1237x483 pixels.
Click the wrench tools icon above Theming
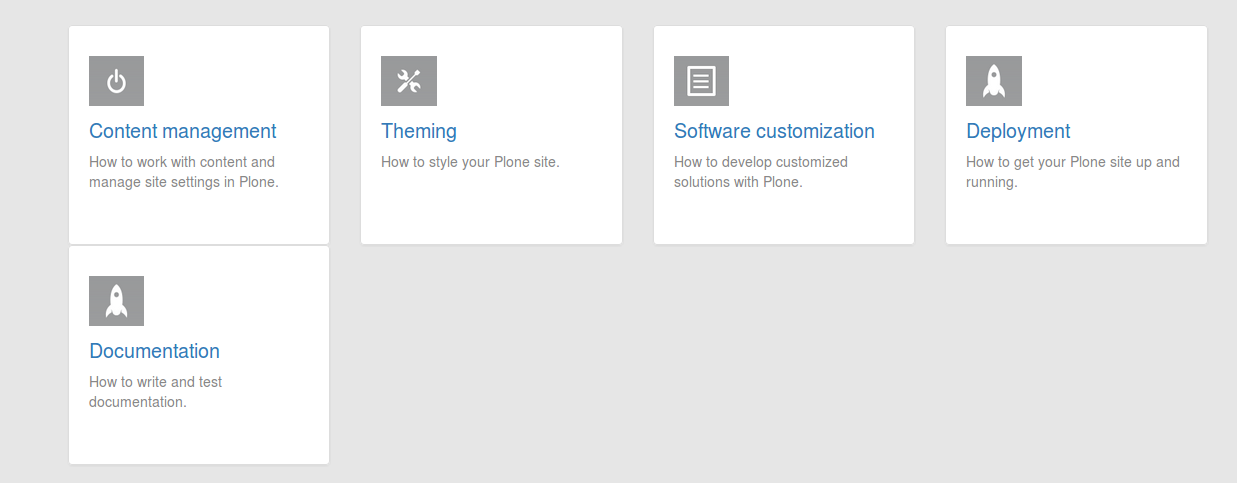point(409,81)
